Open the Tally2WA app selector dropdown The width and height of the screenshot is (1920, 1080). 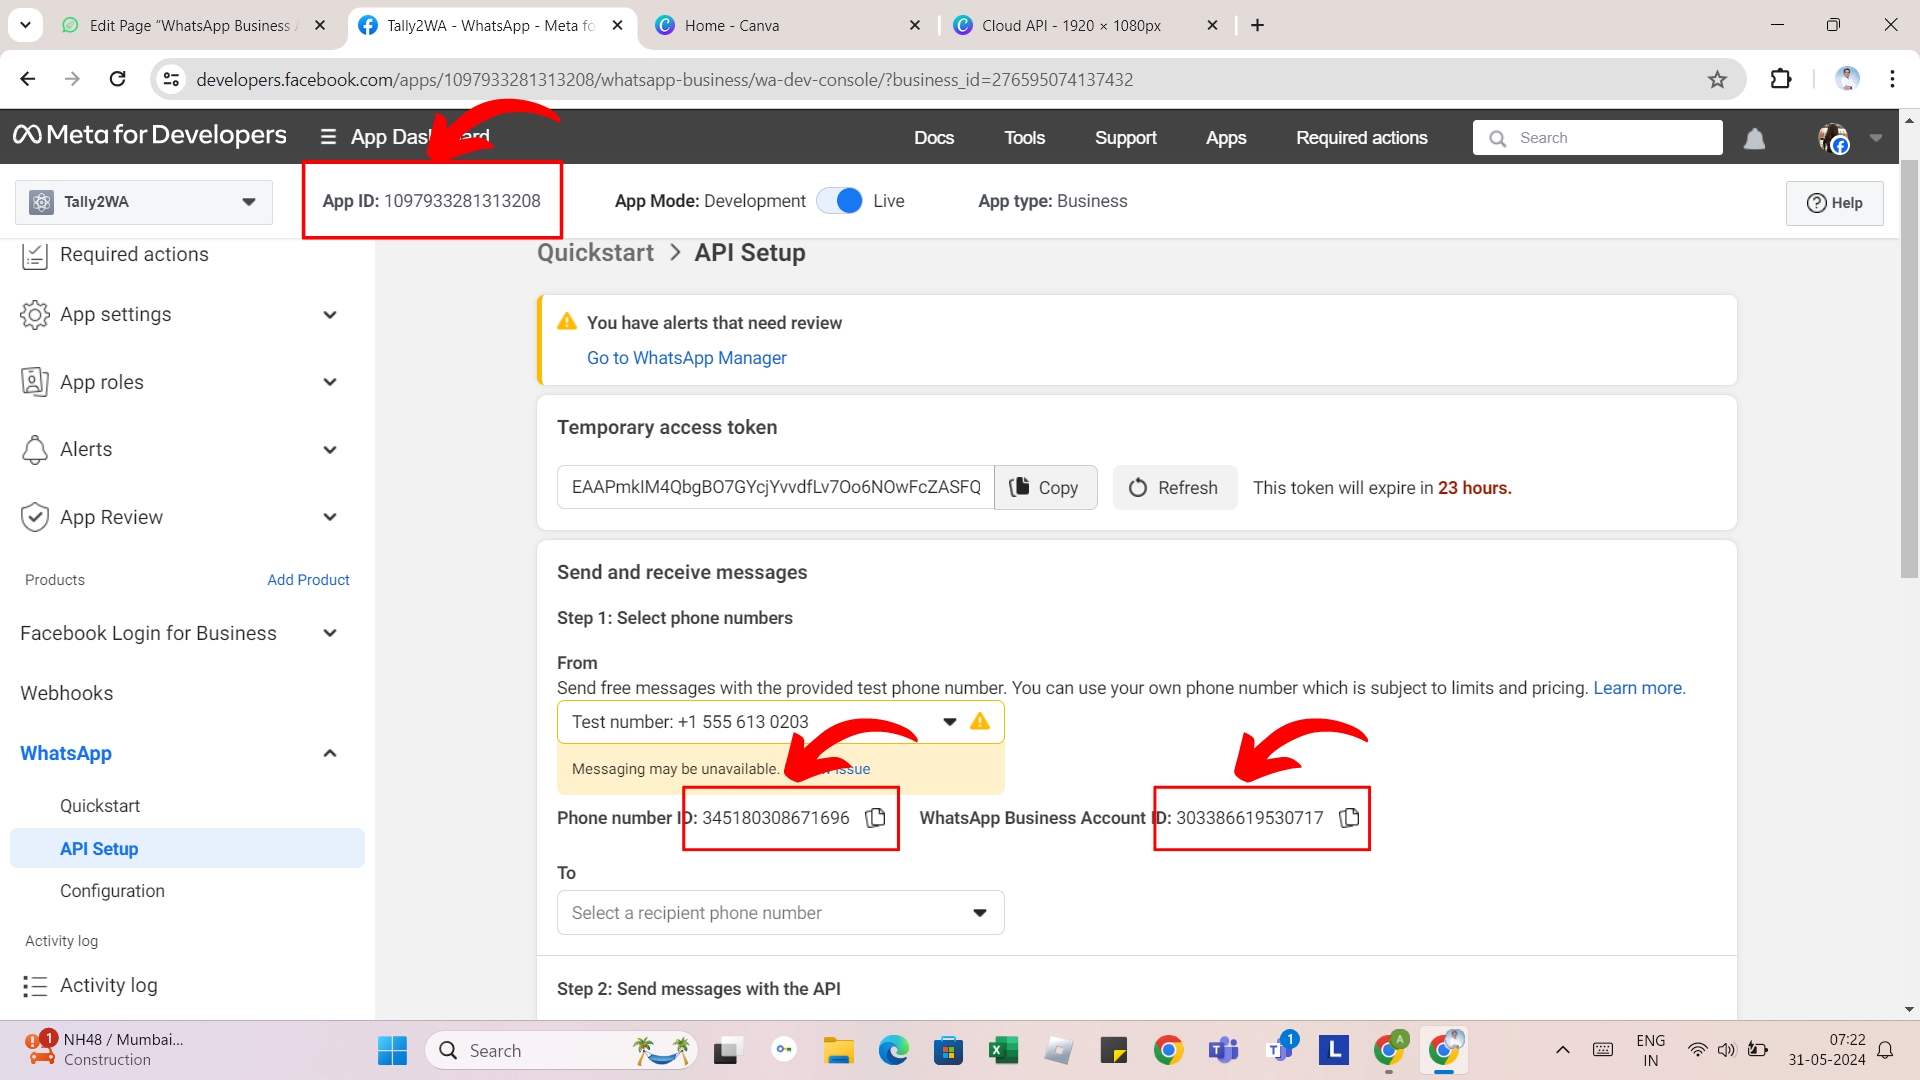click(144, 202)
